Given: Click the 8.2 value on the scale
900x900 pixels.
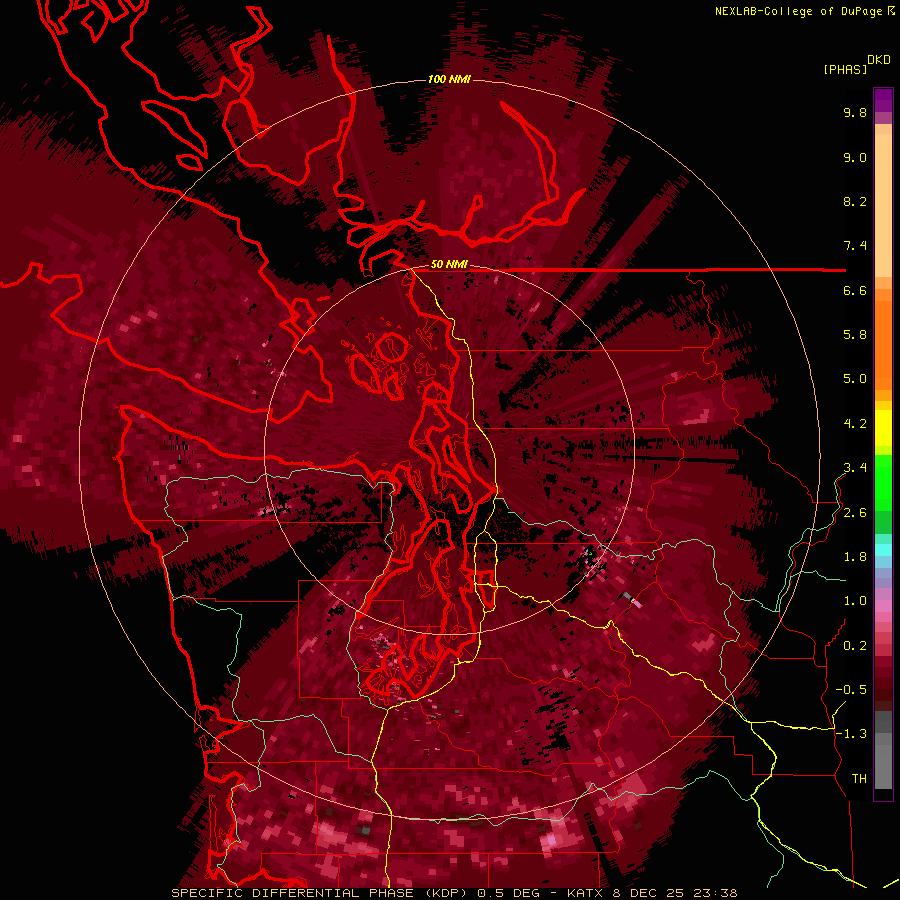Looking at the screenshot, I should tap(855, 201).
